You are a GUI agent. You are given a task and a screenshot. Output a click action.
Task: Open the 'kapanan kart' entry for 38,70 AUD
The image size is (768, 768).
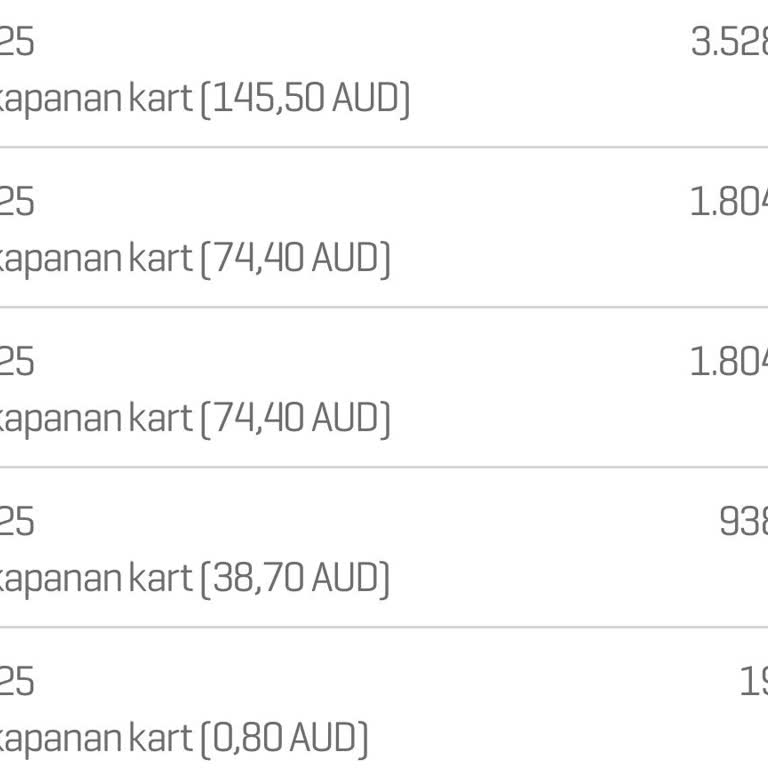96,579
